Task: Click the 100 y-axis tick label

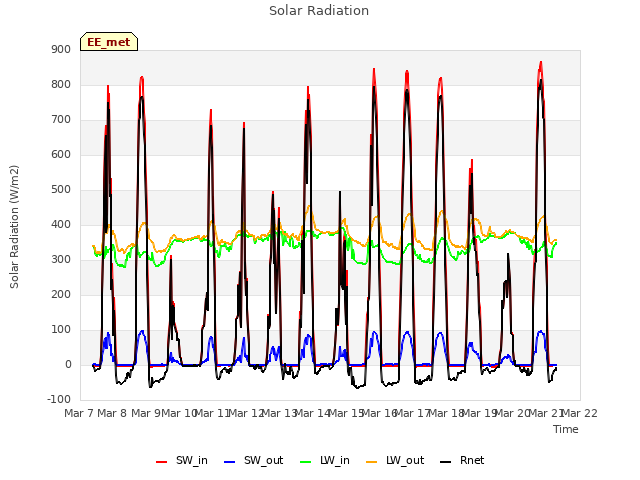Action: [x=61, y=330]
